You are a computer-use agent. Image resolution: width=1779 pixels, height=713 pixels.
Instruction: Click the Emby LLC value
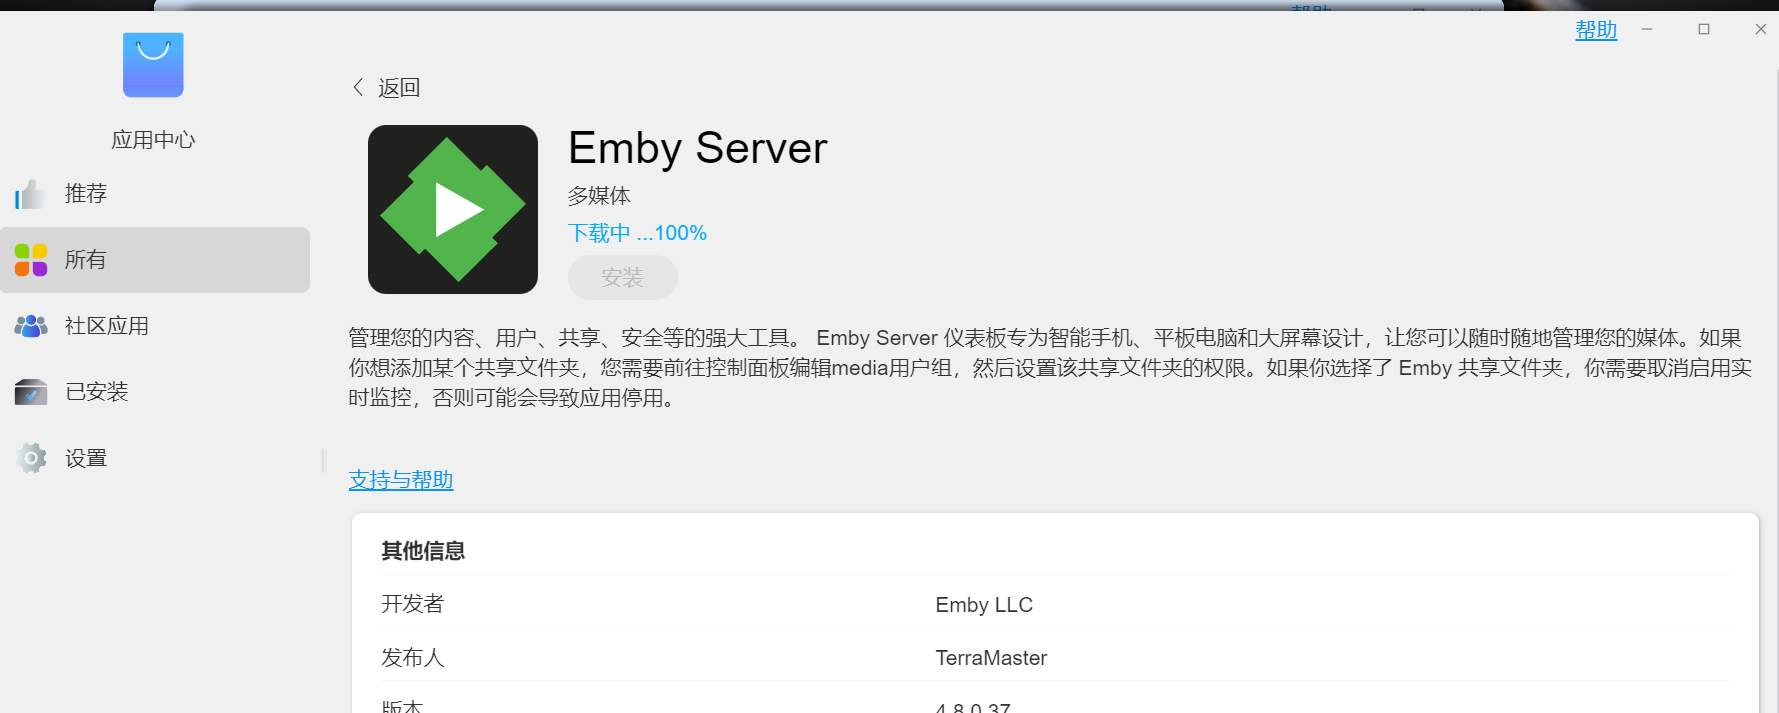pyautogui.click(x=984, y=605)
